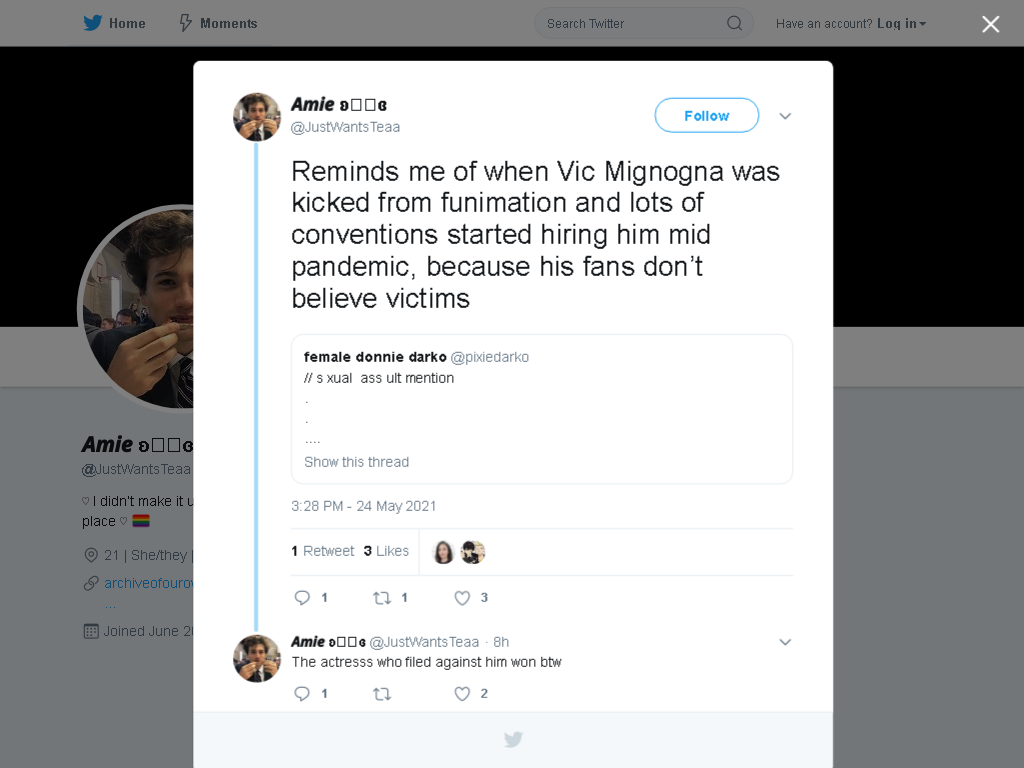1024x768 pixels.
Task: Click the Twitter bird Home icon
Action: coord(93,23)
